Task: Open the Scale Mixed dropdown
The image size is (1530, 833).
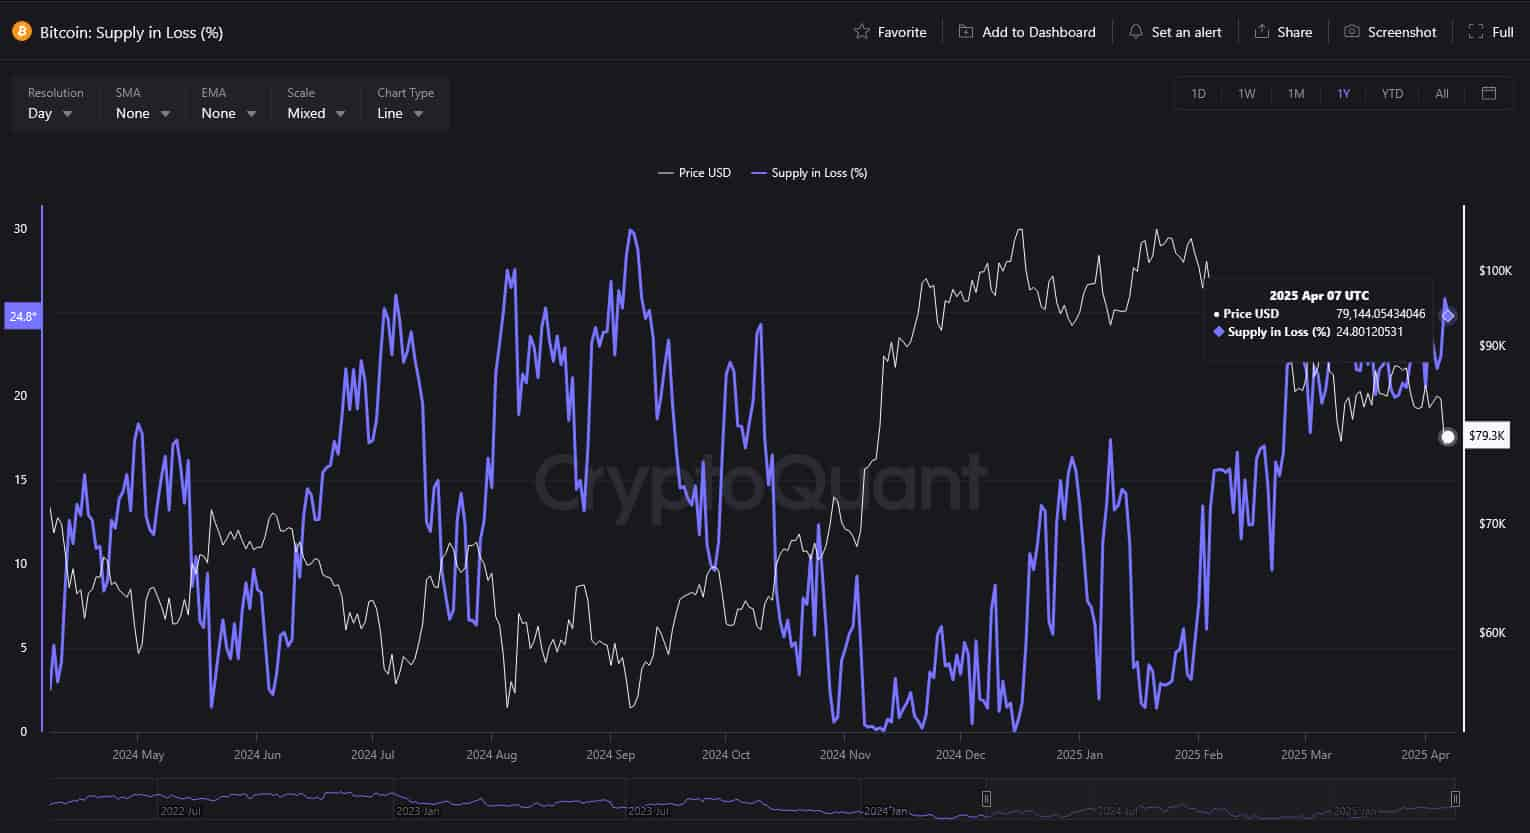Action: [x=315, y=114]
